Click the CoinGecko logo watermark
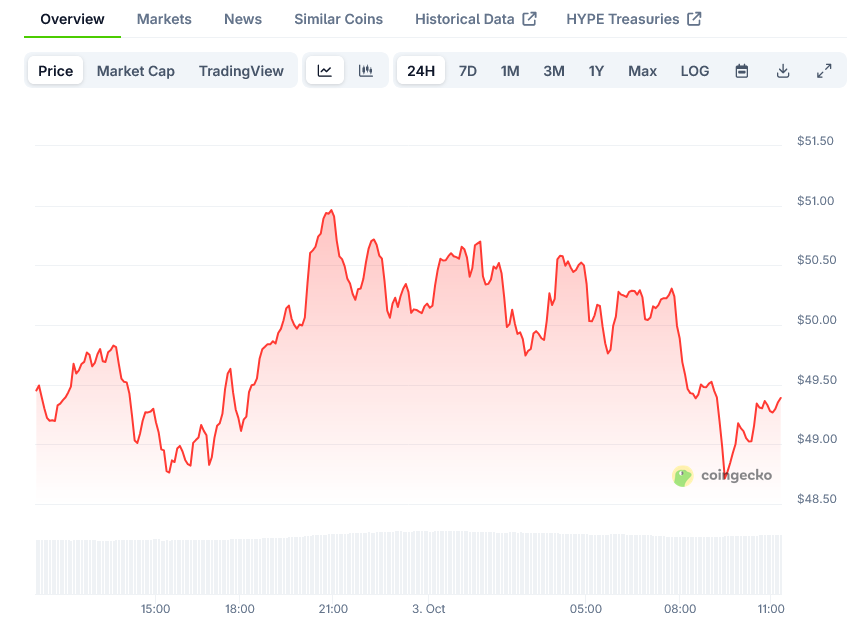 [x=722, y=476]
